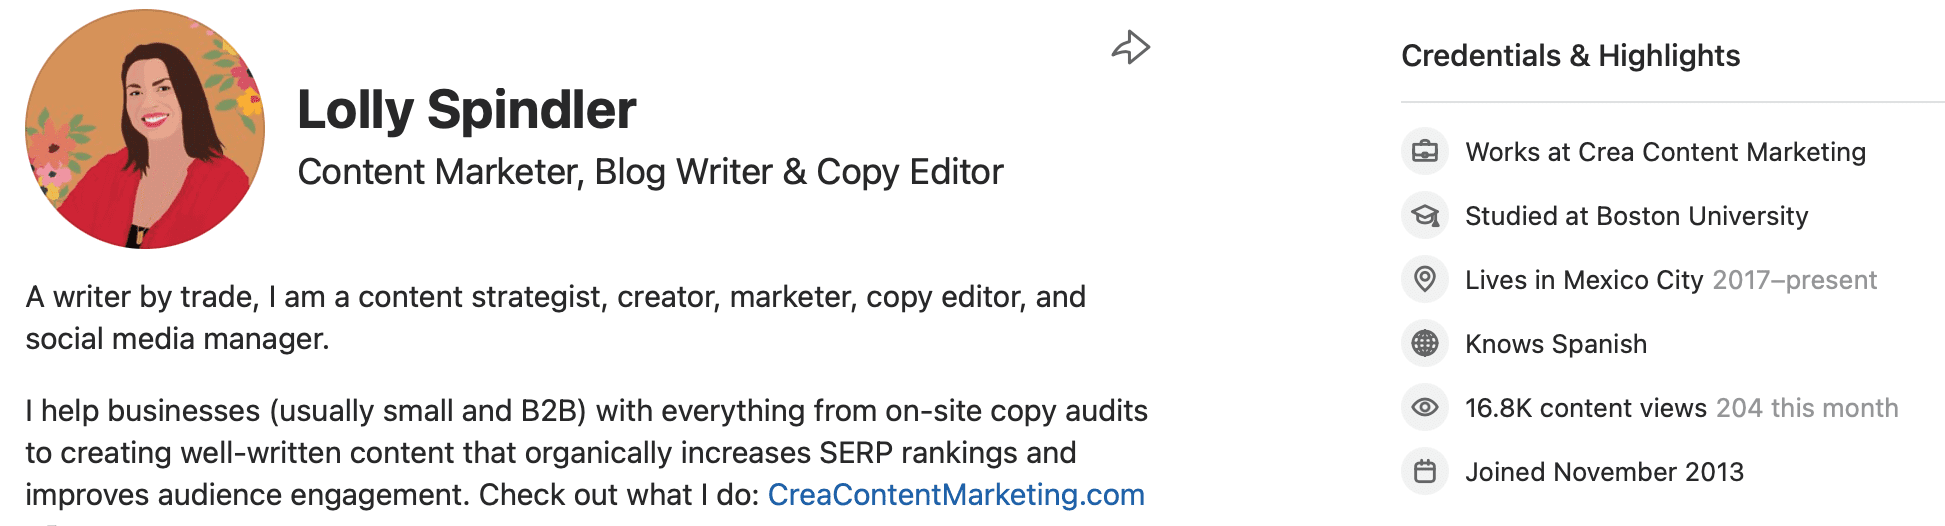
Task: Click the briefcase employment icon
Action: click(x=1425, y=152)
